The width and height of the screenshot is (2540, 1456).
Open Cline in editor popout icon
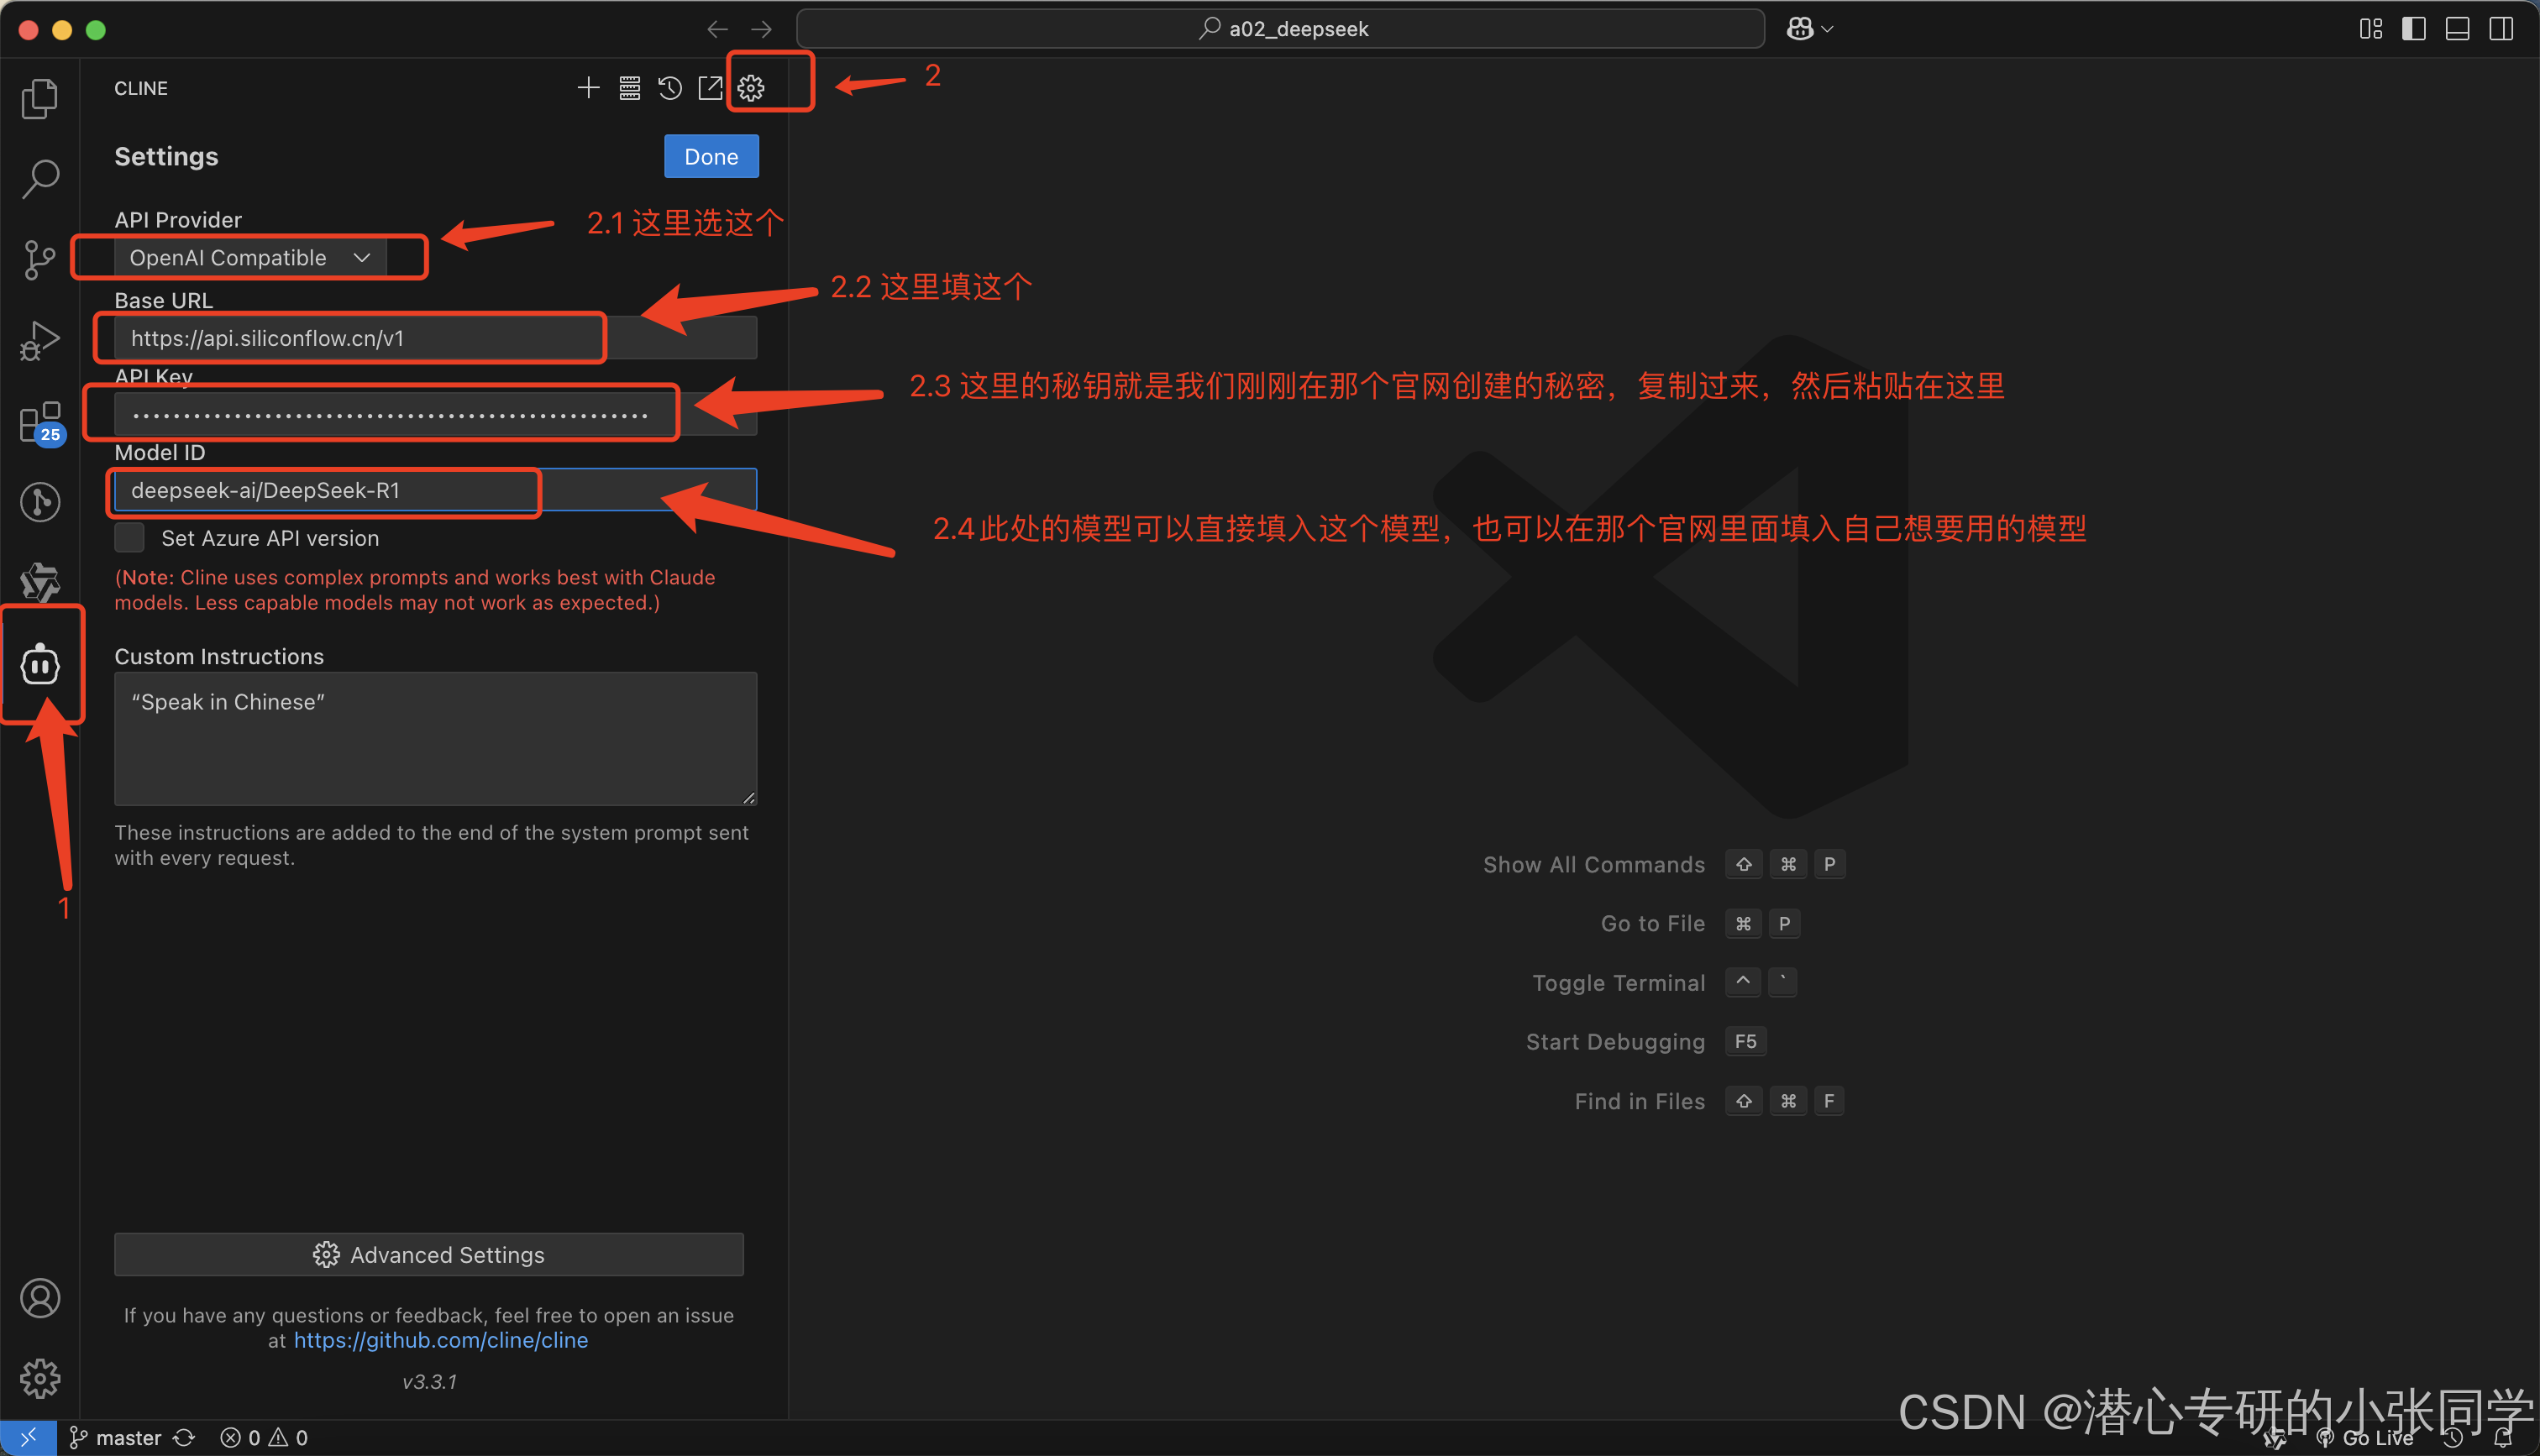tap(710, 88)
